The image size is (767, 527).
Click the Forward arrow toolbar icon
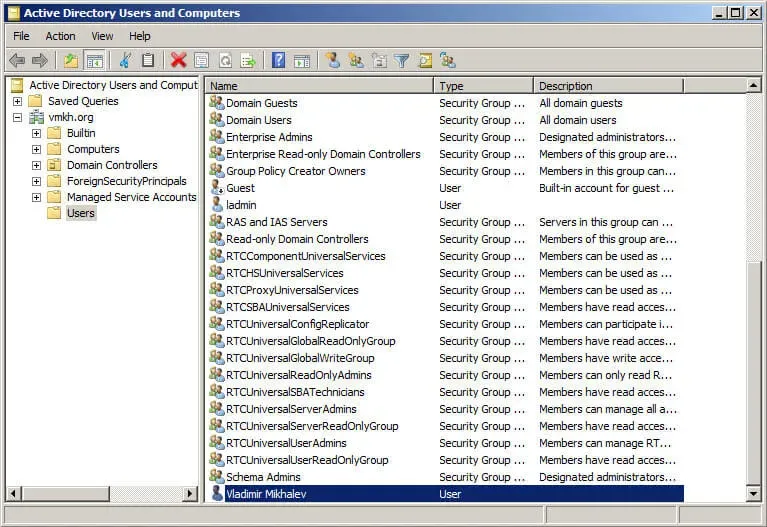(40, 61)
